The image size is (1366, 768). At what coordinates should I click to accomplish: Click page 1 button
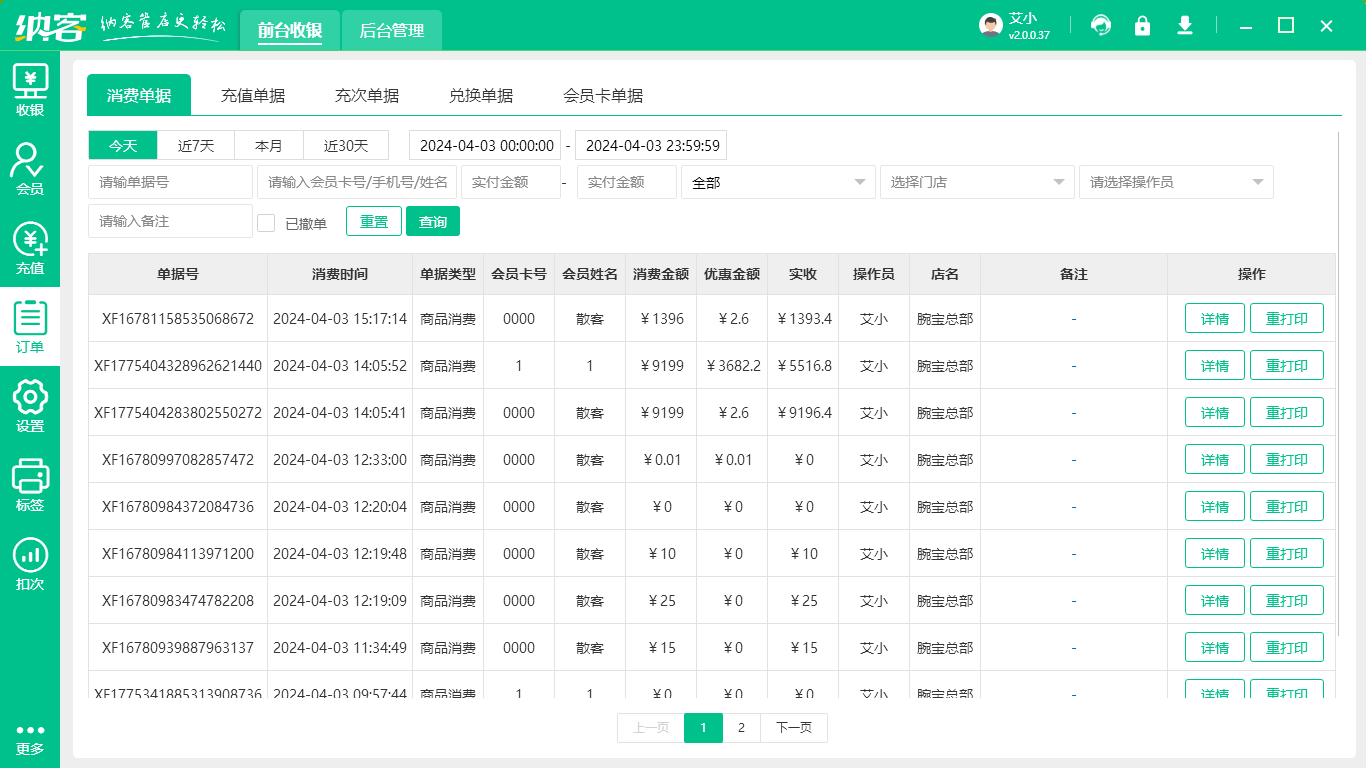(x=703, y=728)
